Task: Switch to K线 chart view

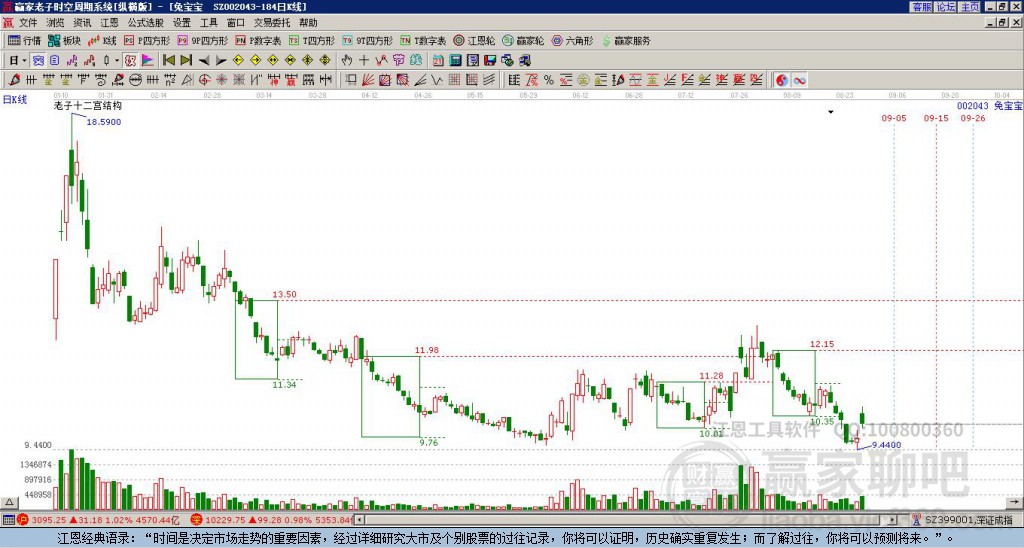Action: [x=102, y=40]
